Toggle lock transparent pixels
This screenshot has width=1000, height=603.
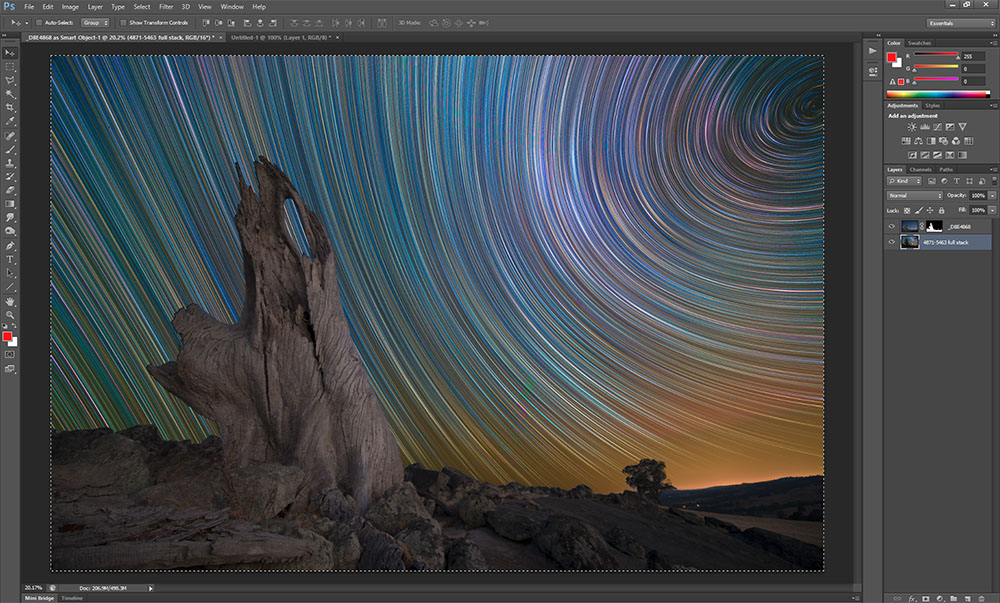[907, 210]
